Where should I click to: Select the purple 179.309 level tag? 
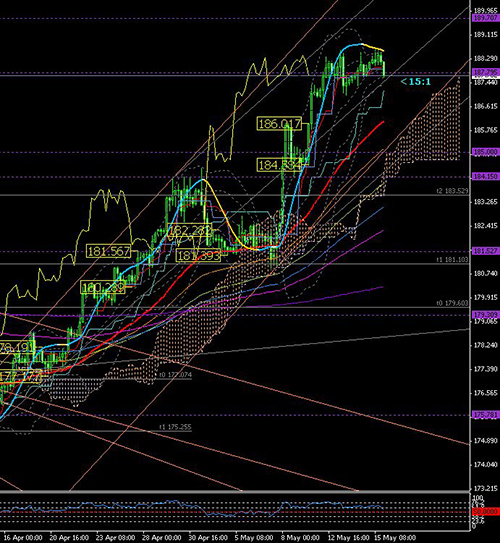[x=486, y=314]
